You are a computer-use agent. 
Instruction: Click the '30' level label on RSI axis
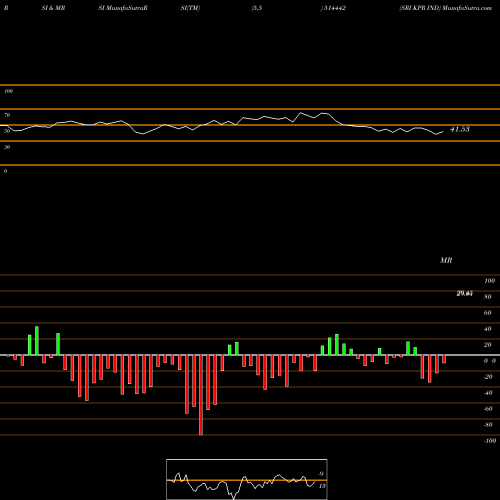click(7, 147)
